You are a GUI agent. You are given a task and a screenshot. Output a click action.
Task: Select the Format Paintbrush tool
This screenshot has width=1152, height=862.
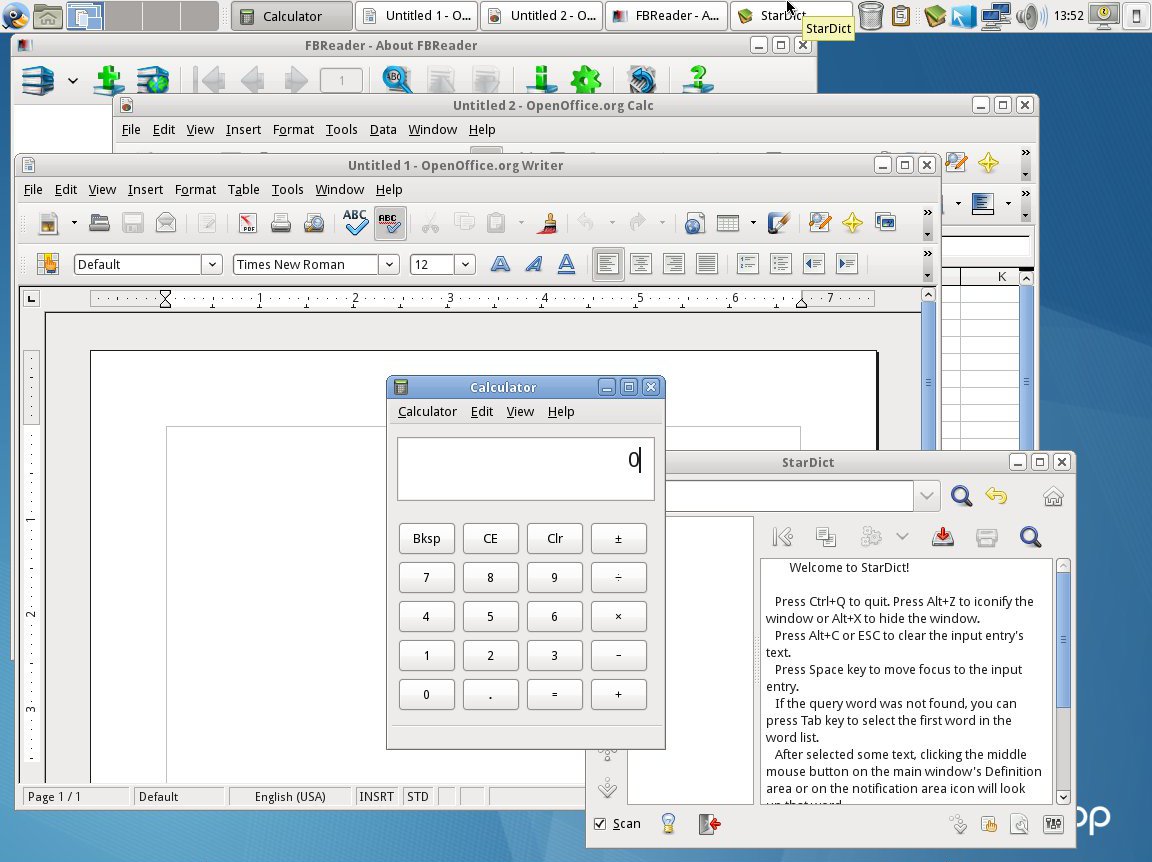(547, 223)
